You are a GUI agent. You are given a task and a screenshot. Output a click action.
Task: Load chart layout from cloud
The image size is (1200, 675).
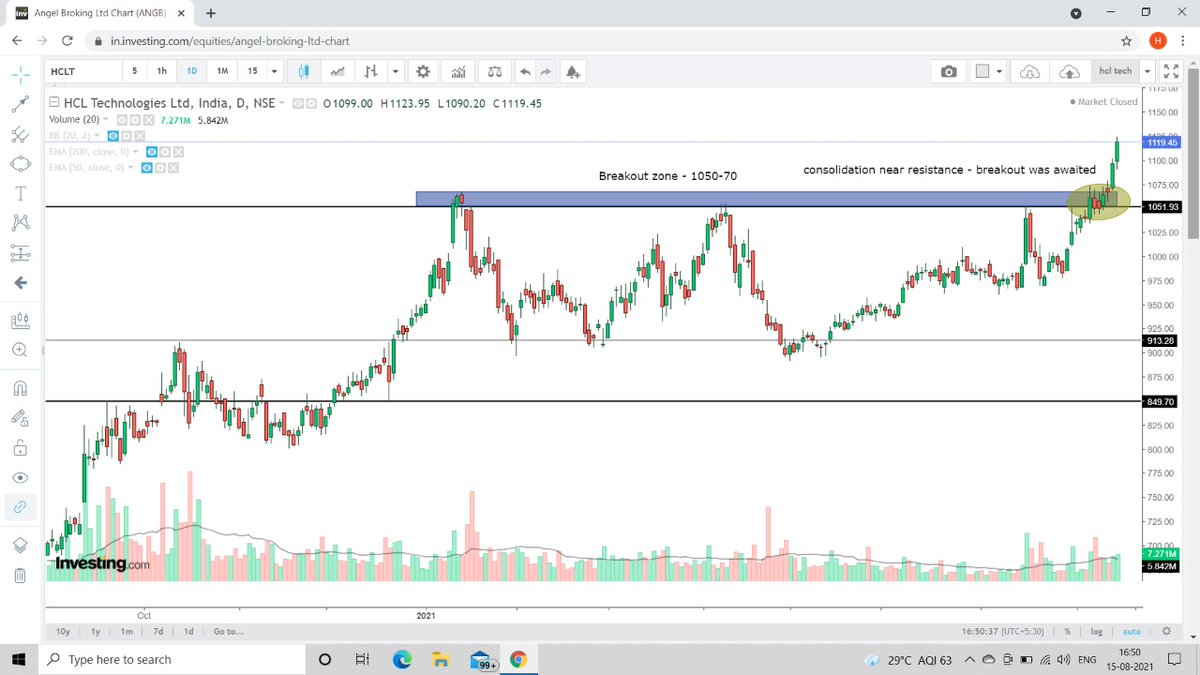(x=1030, y=72)
